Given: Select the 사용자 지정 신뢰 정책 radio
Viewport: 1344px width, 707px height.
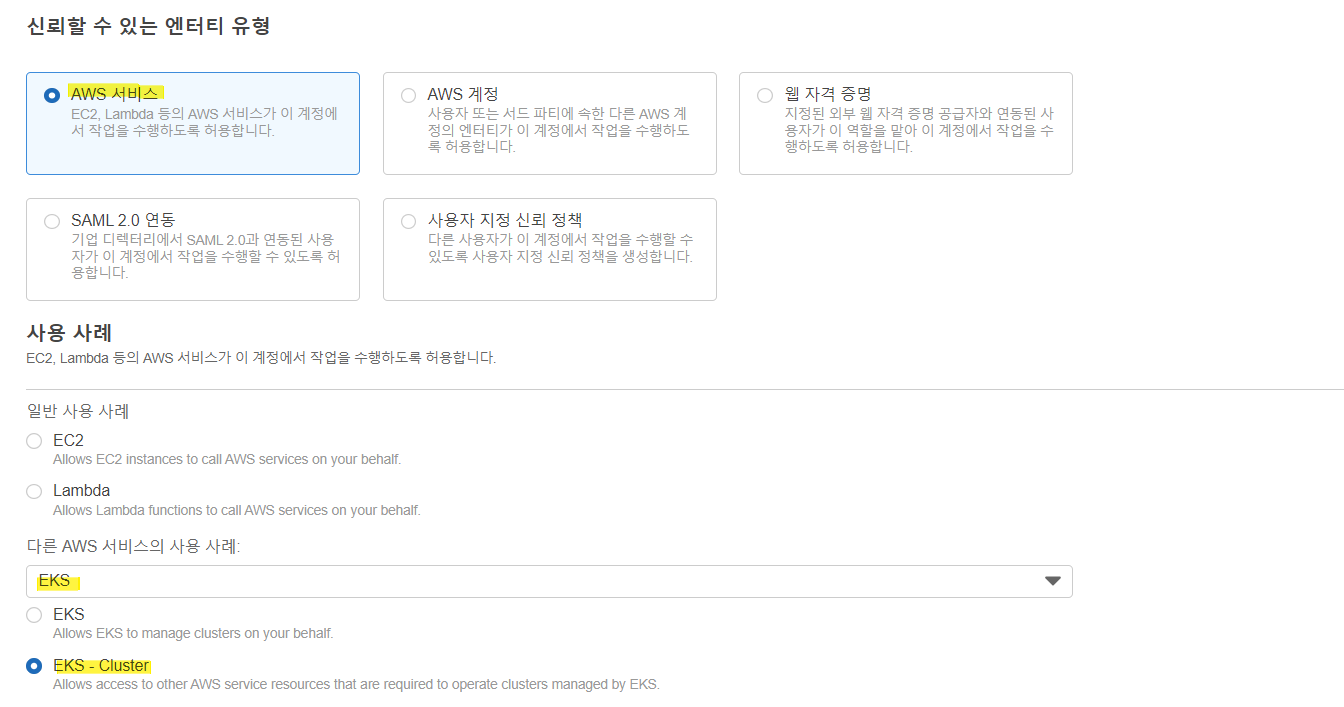Looking at the screenshot, I should 408,221.
